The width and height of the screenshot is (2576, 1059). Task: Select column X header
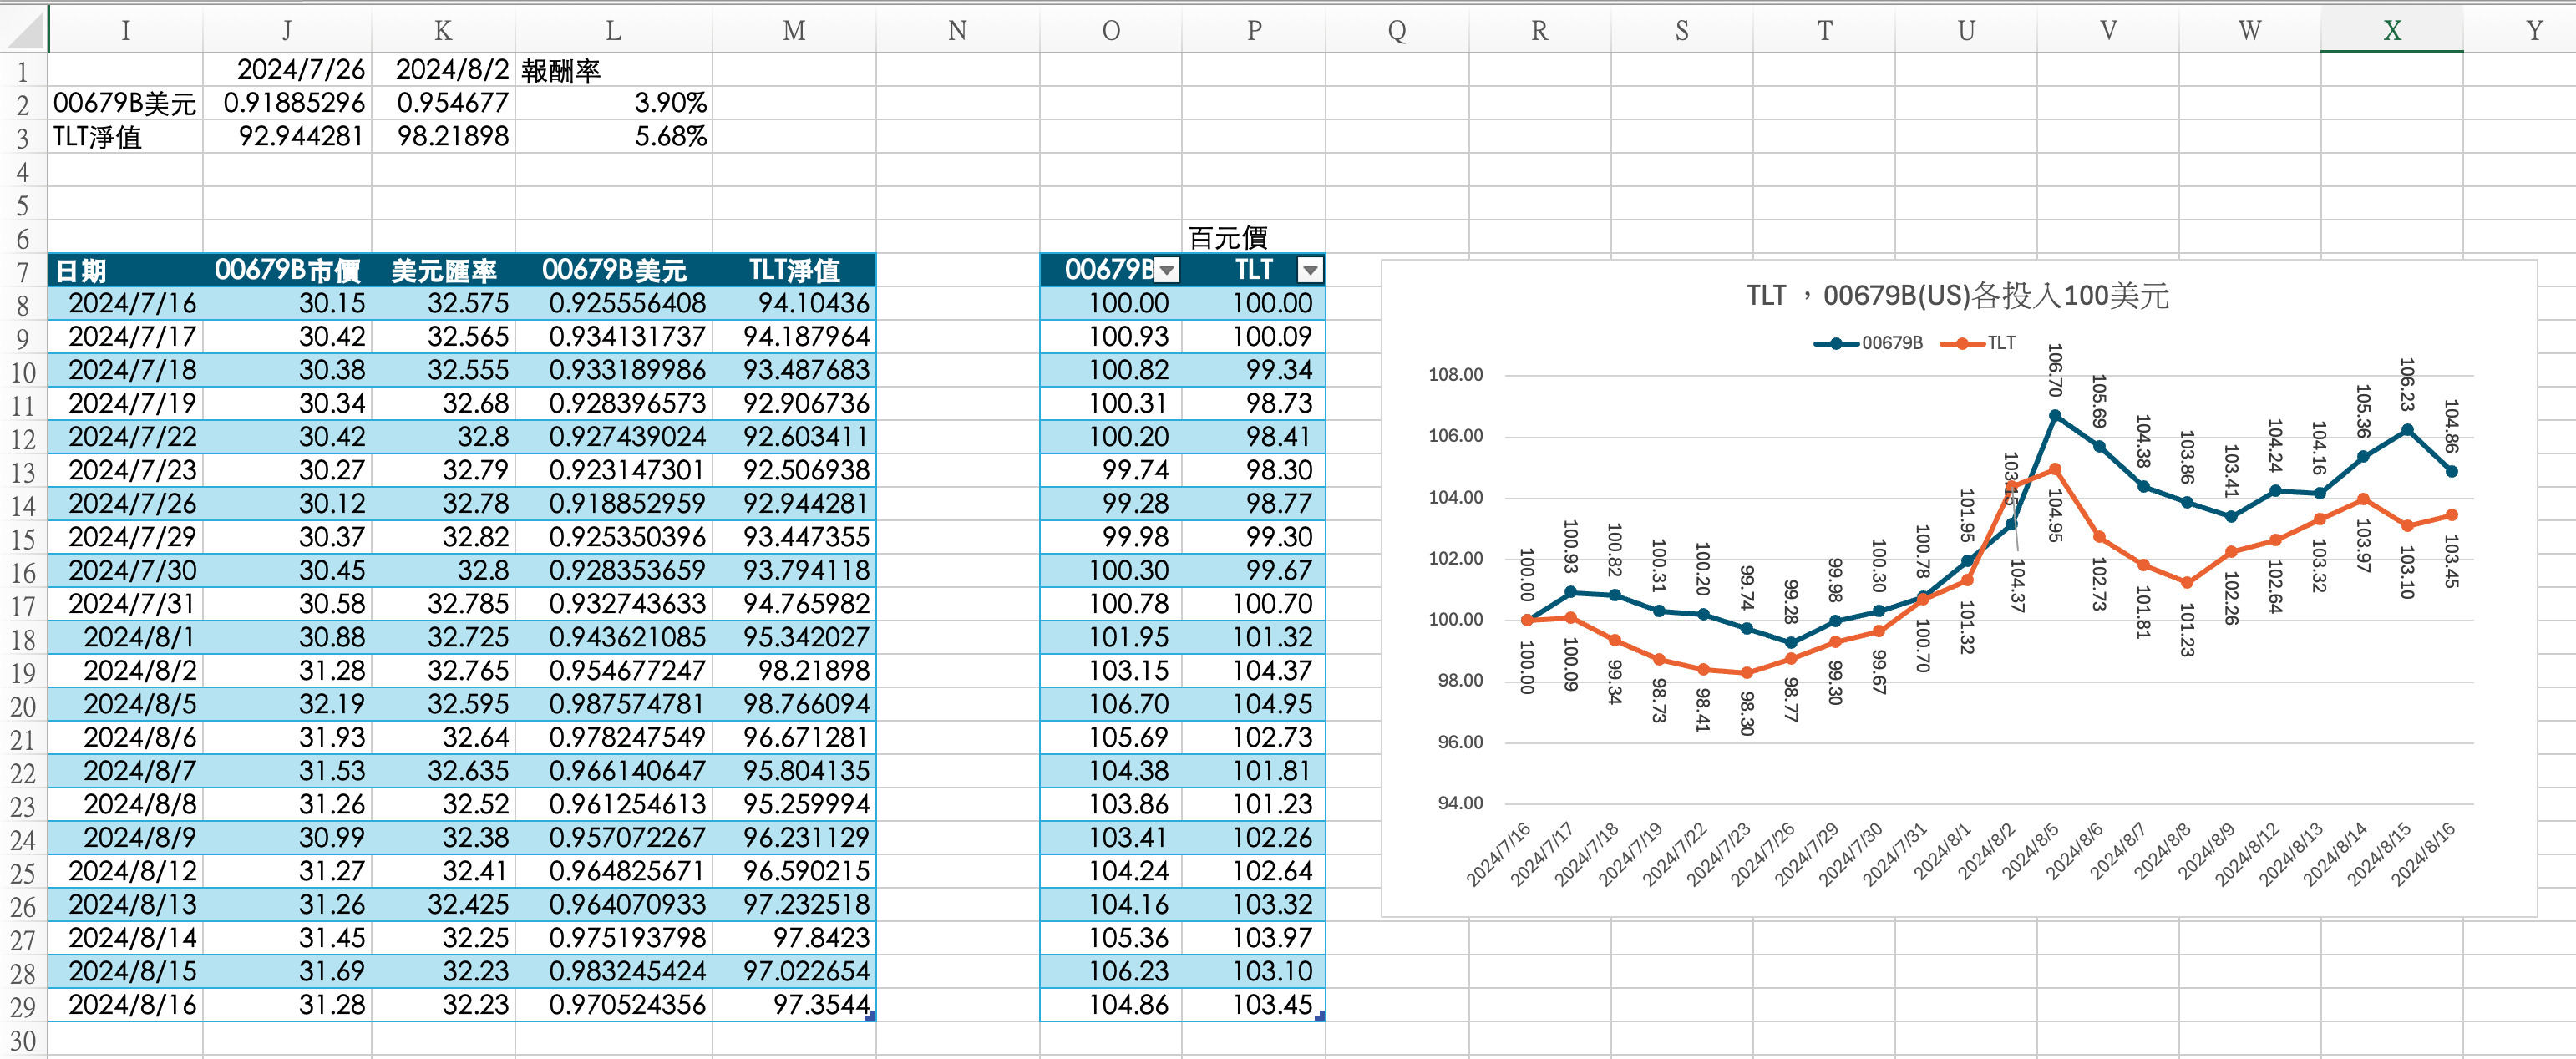pyautogui.click(x=2391, y=31)
